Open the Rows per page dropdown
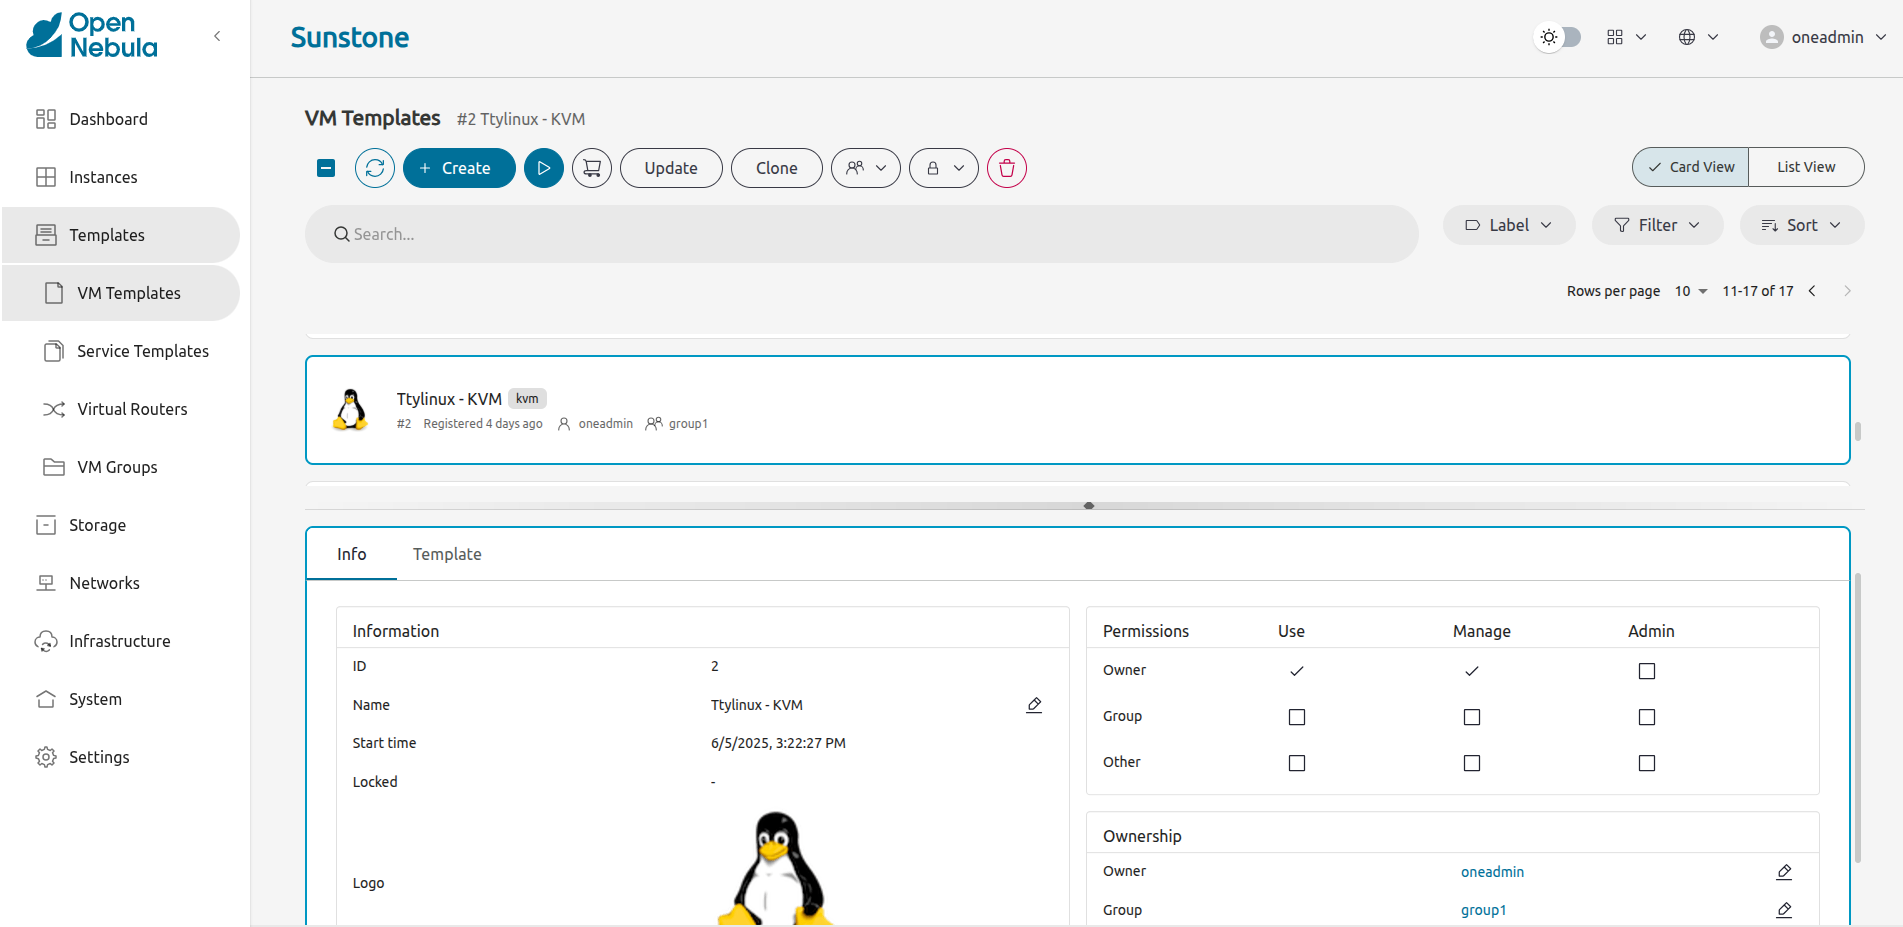The height and width of the screenshot is (927, 1903). click(1689, 291)
